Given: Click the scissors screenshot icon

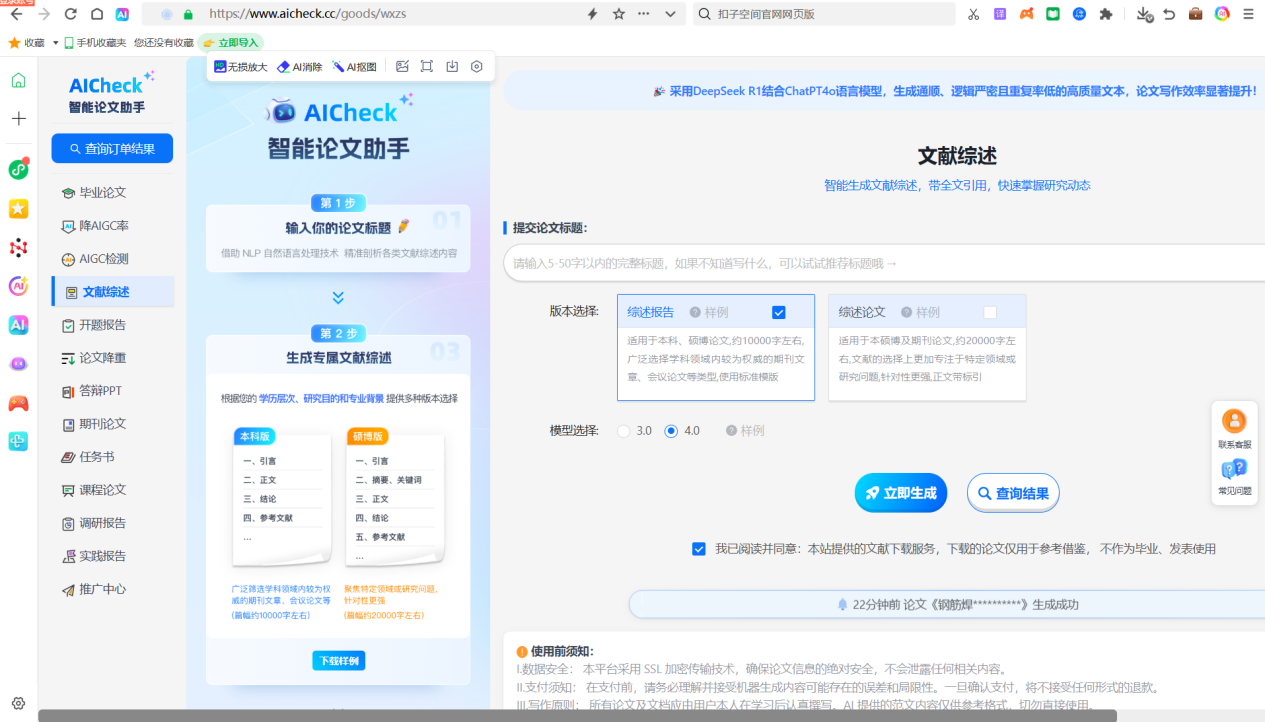Looking at the screenshot, I should 974,14.
